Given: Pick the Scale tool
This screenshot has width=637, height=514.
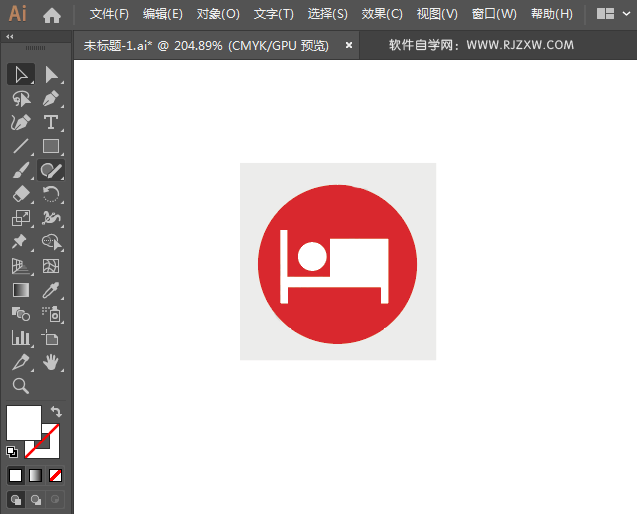Looking at the screenshot, I should click(21, 218).
